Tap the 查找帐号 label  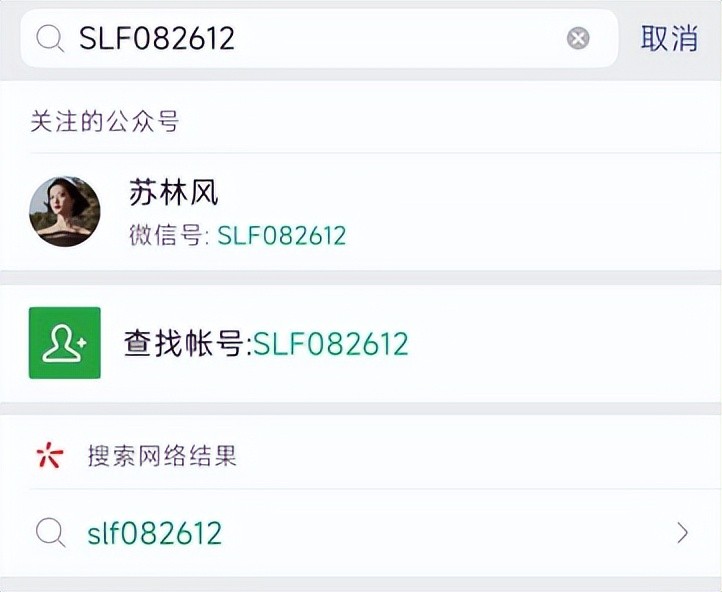(184, 344)
